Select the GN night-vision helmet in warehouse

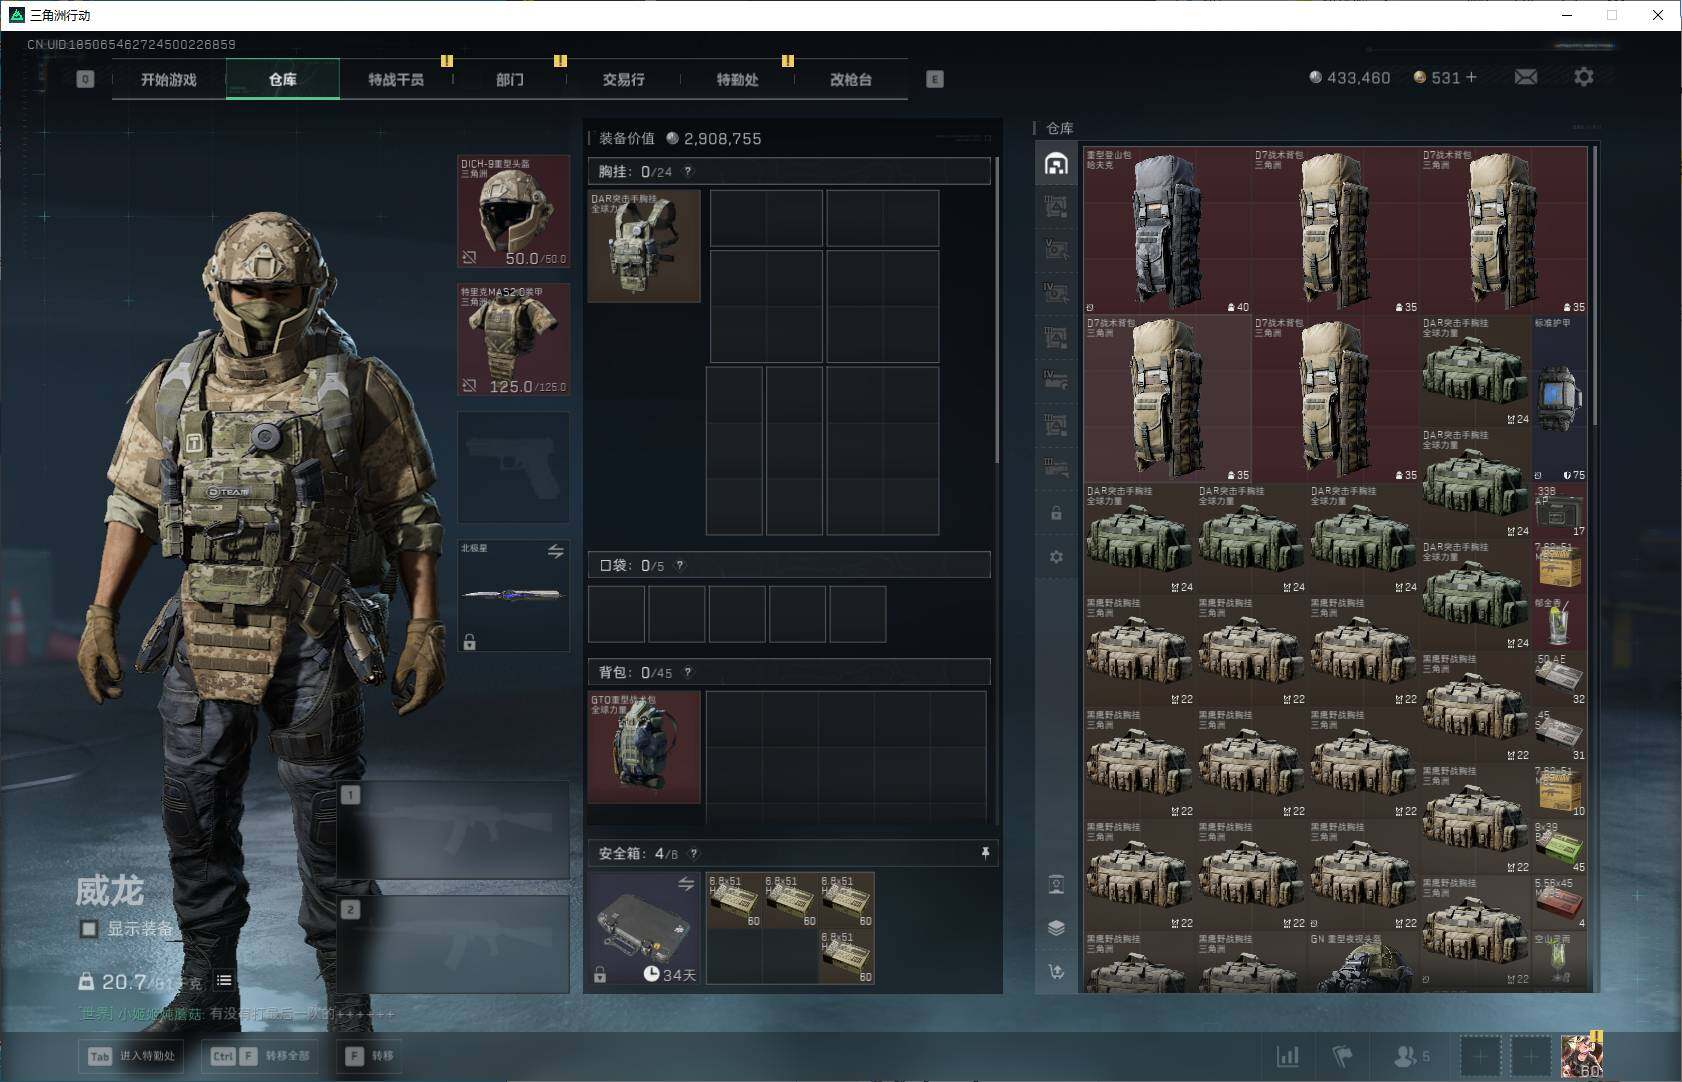[1364, 962]
